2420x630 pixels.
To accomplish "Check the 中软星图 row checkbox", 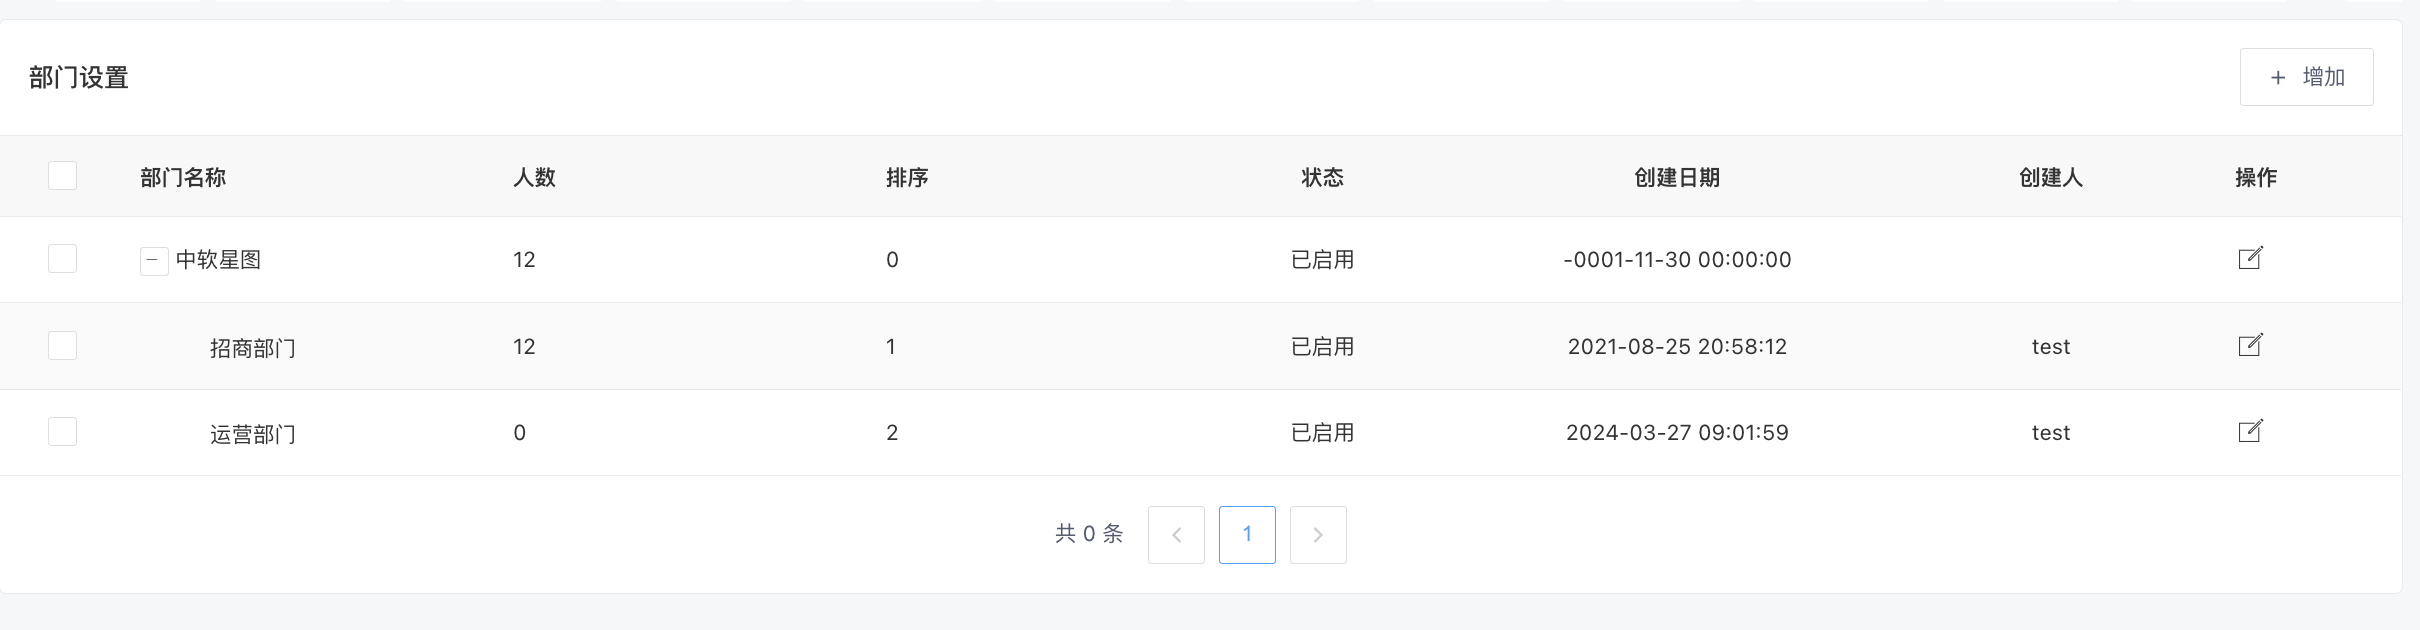I will 63,259.
